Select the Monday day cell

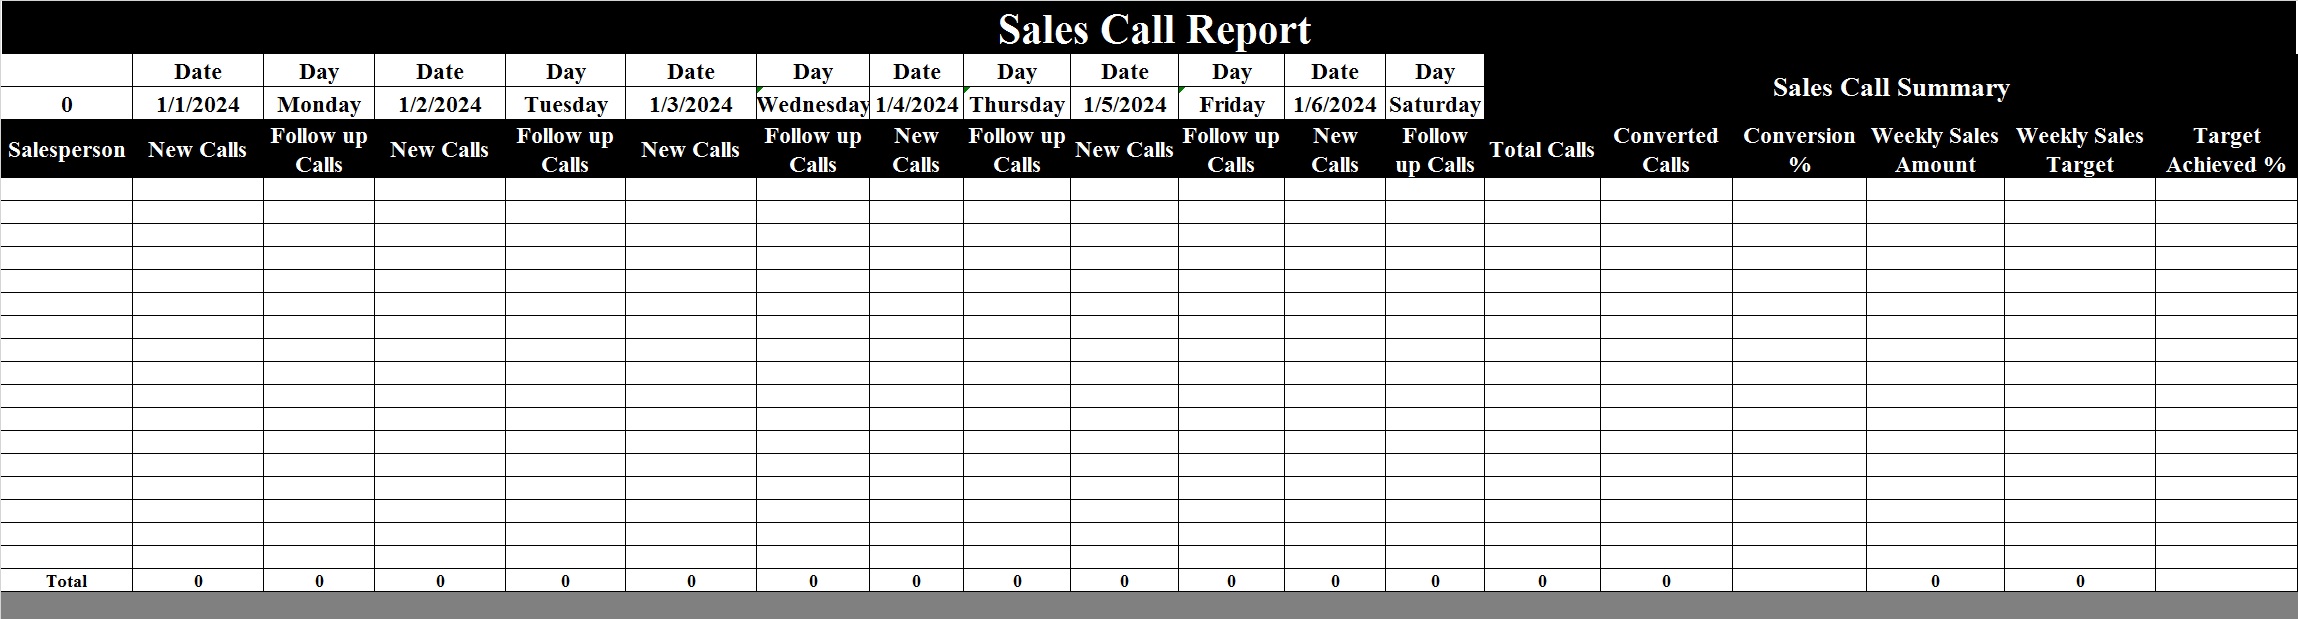point(319,104)
